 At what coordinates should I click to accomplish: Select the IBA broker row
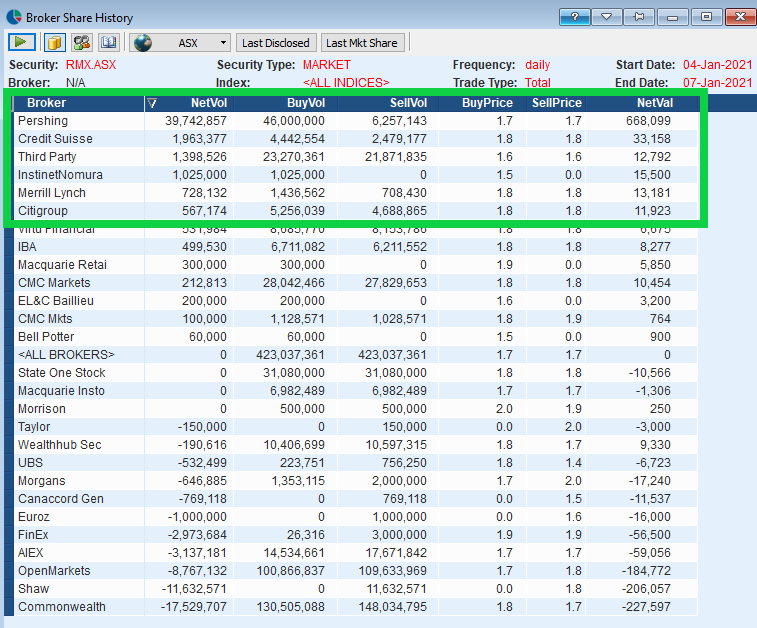tap(356, 247)
